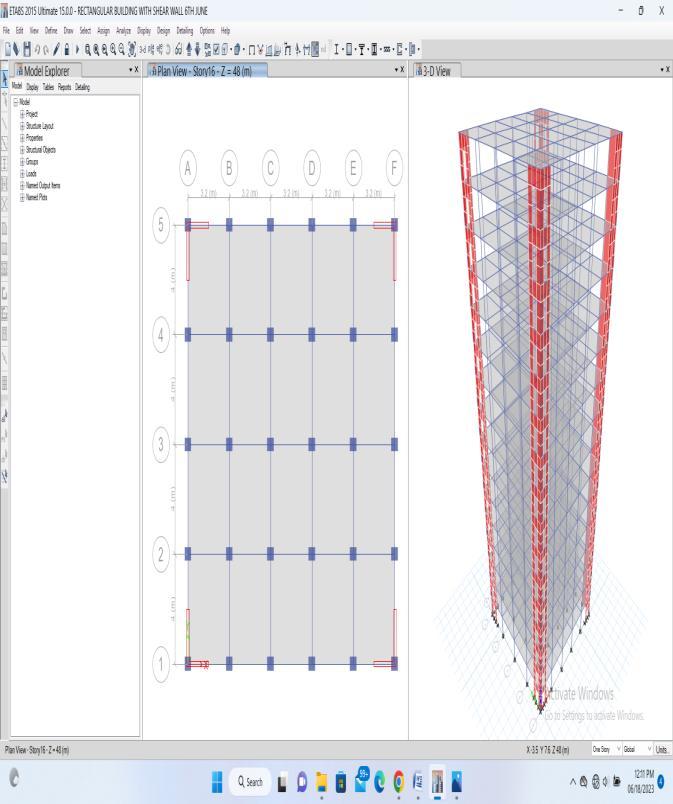Screen dimensions: 673x804
Task: Open the File menu
Action: point(6,31)
